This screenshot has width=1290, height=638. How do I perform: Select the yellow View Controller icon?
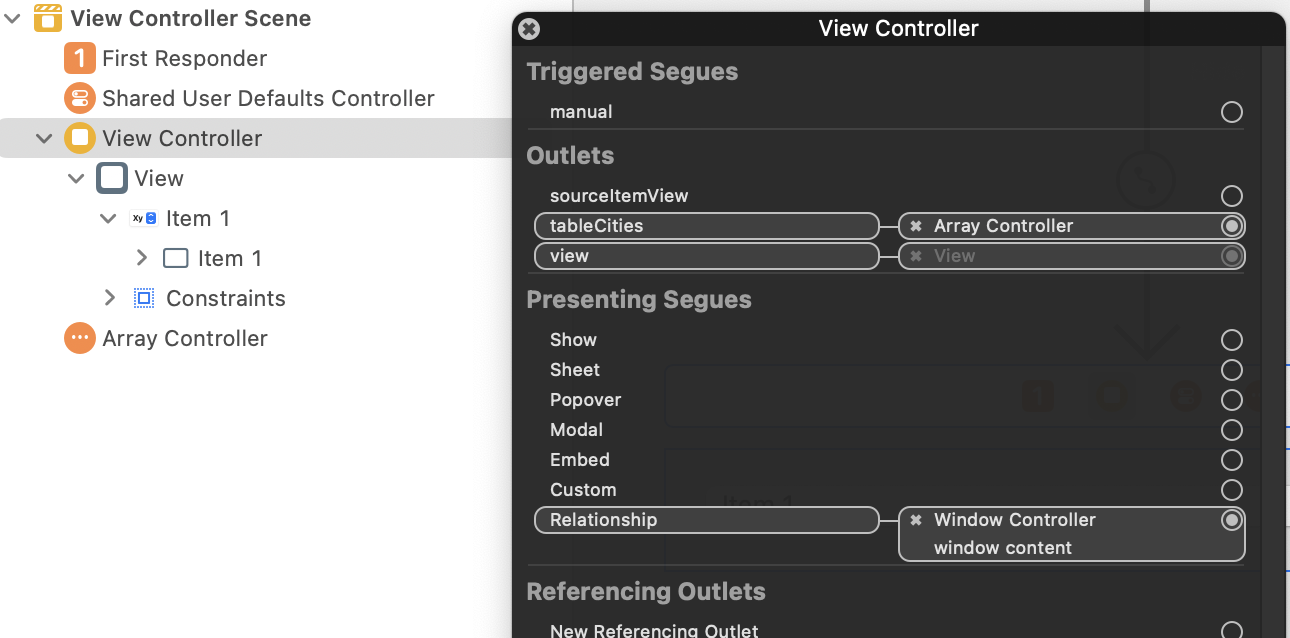[x=80, y=138]
